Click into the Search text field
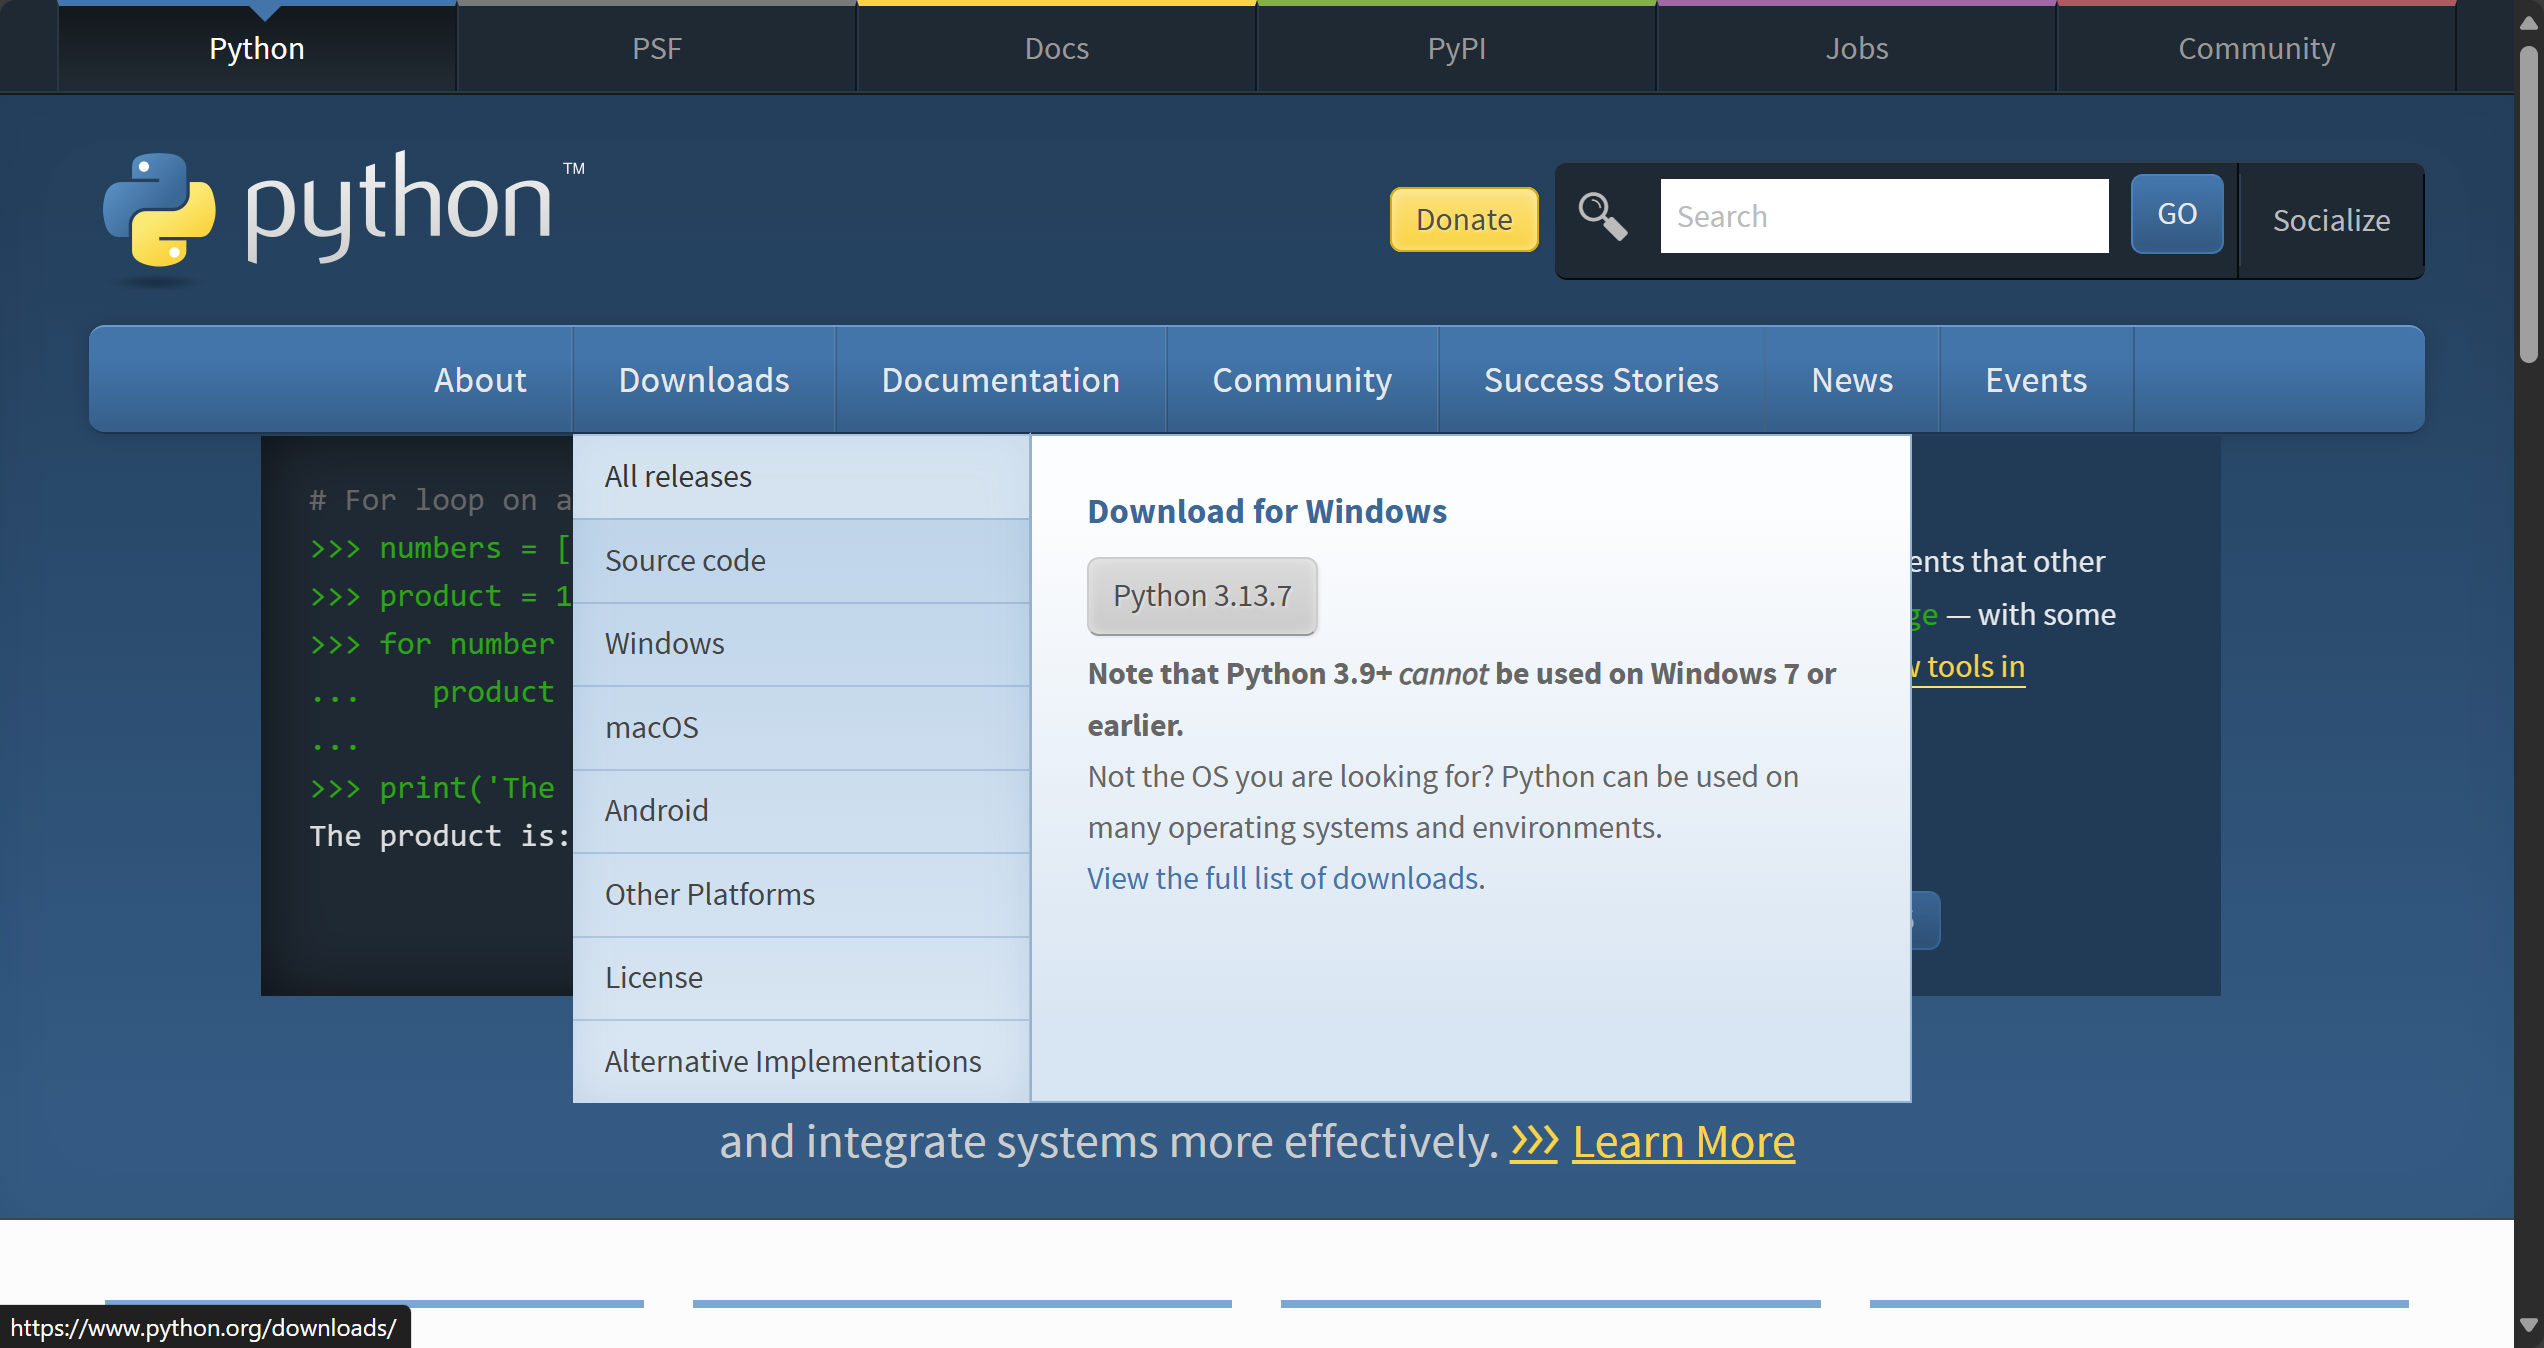The width and height of the screenshot is (2544, 1348). [1884, 216]
